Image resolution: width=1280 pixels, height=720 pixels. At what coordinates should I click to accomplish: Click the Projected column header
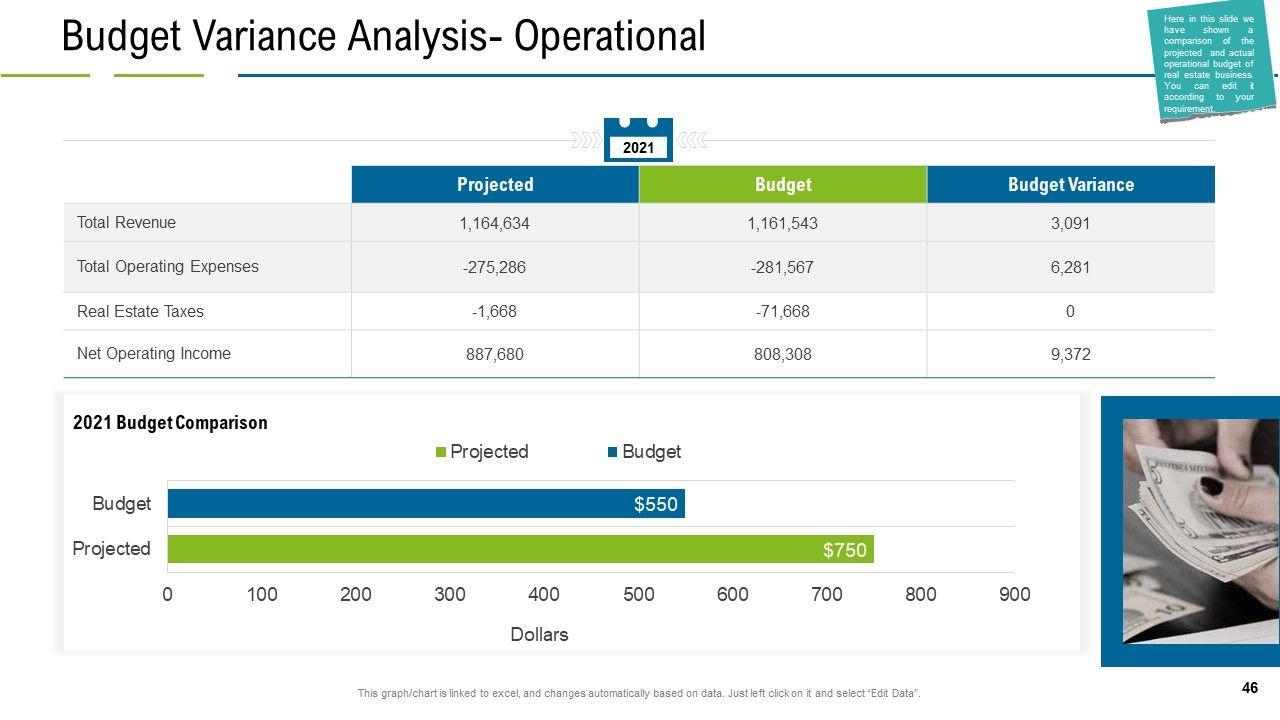(495, 184)
